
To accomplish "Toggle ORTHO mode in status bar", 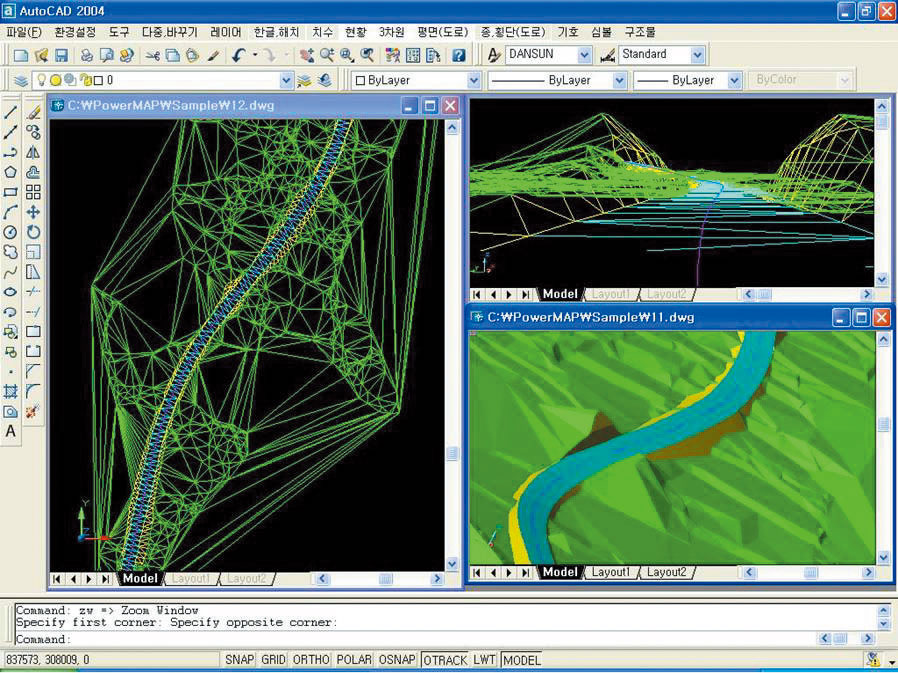I will coord(310,660).
